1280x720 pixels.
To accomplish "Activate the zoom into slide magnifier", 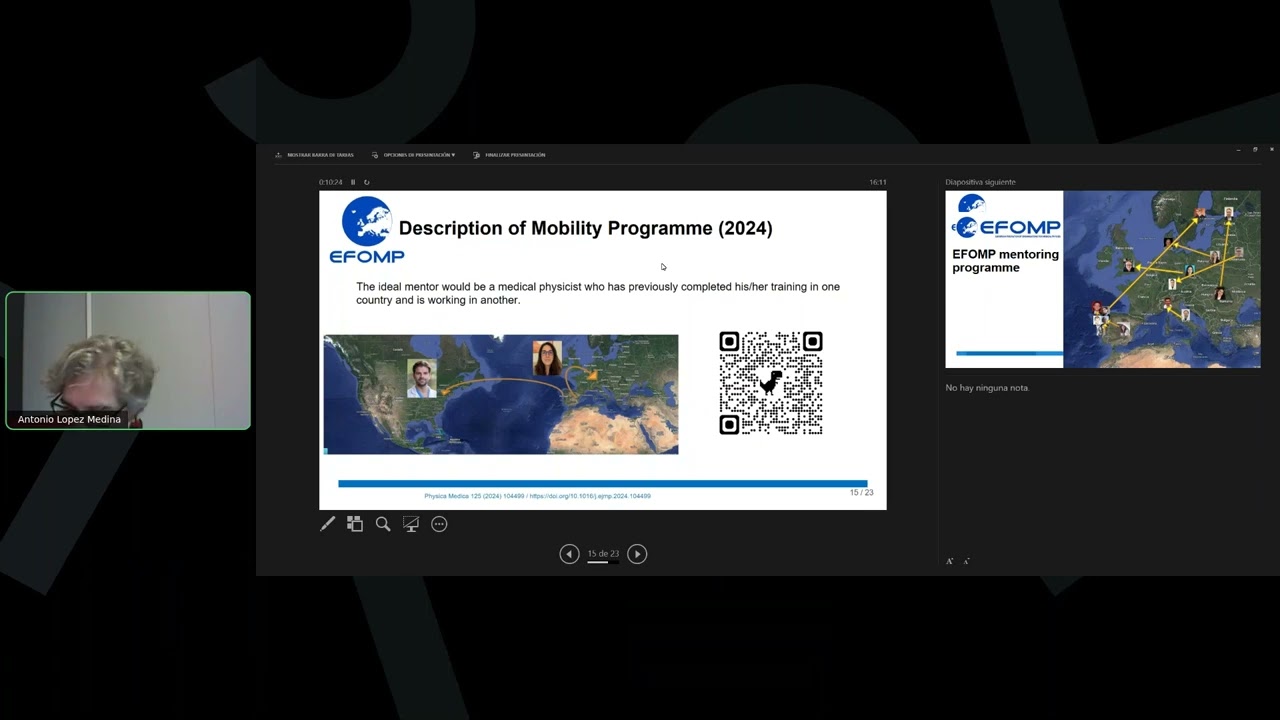I will 383,524.
